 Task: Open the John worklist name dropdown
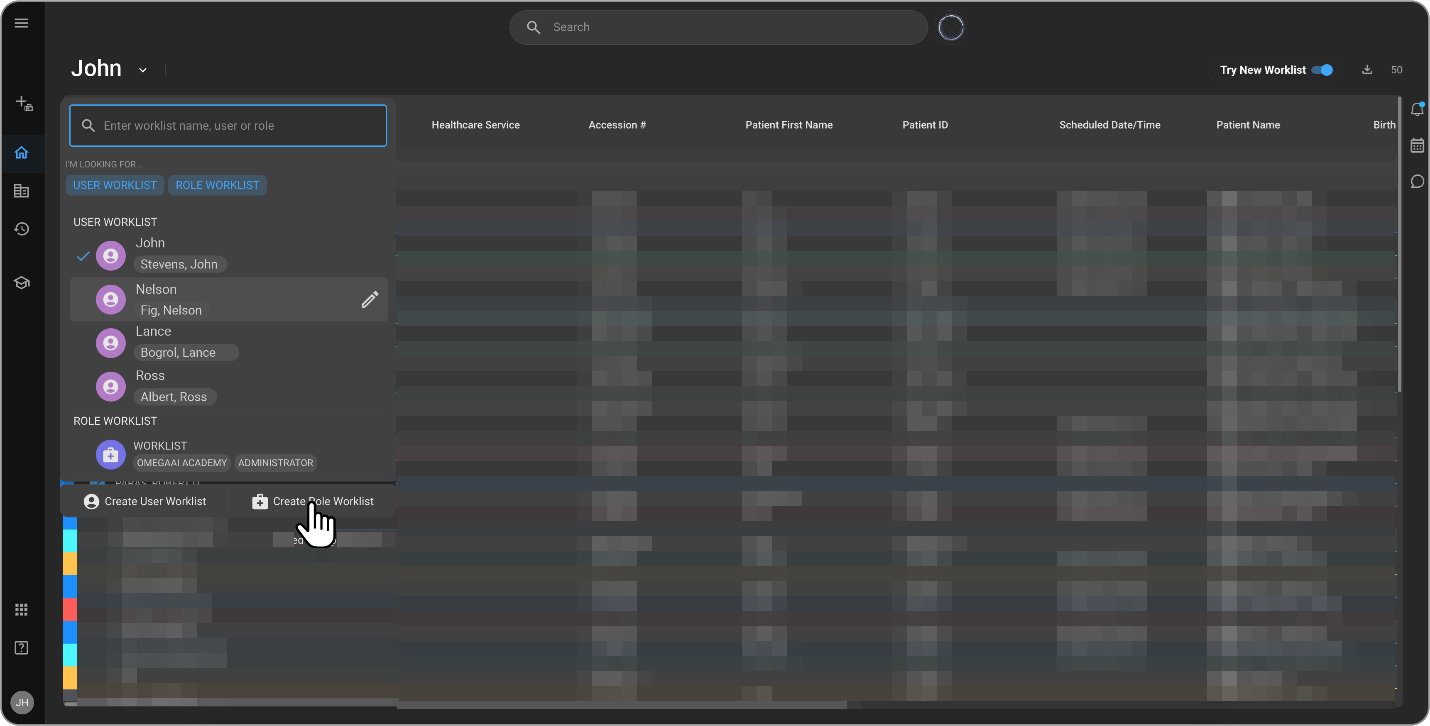point(142,69)
